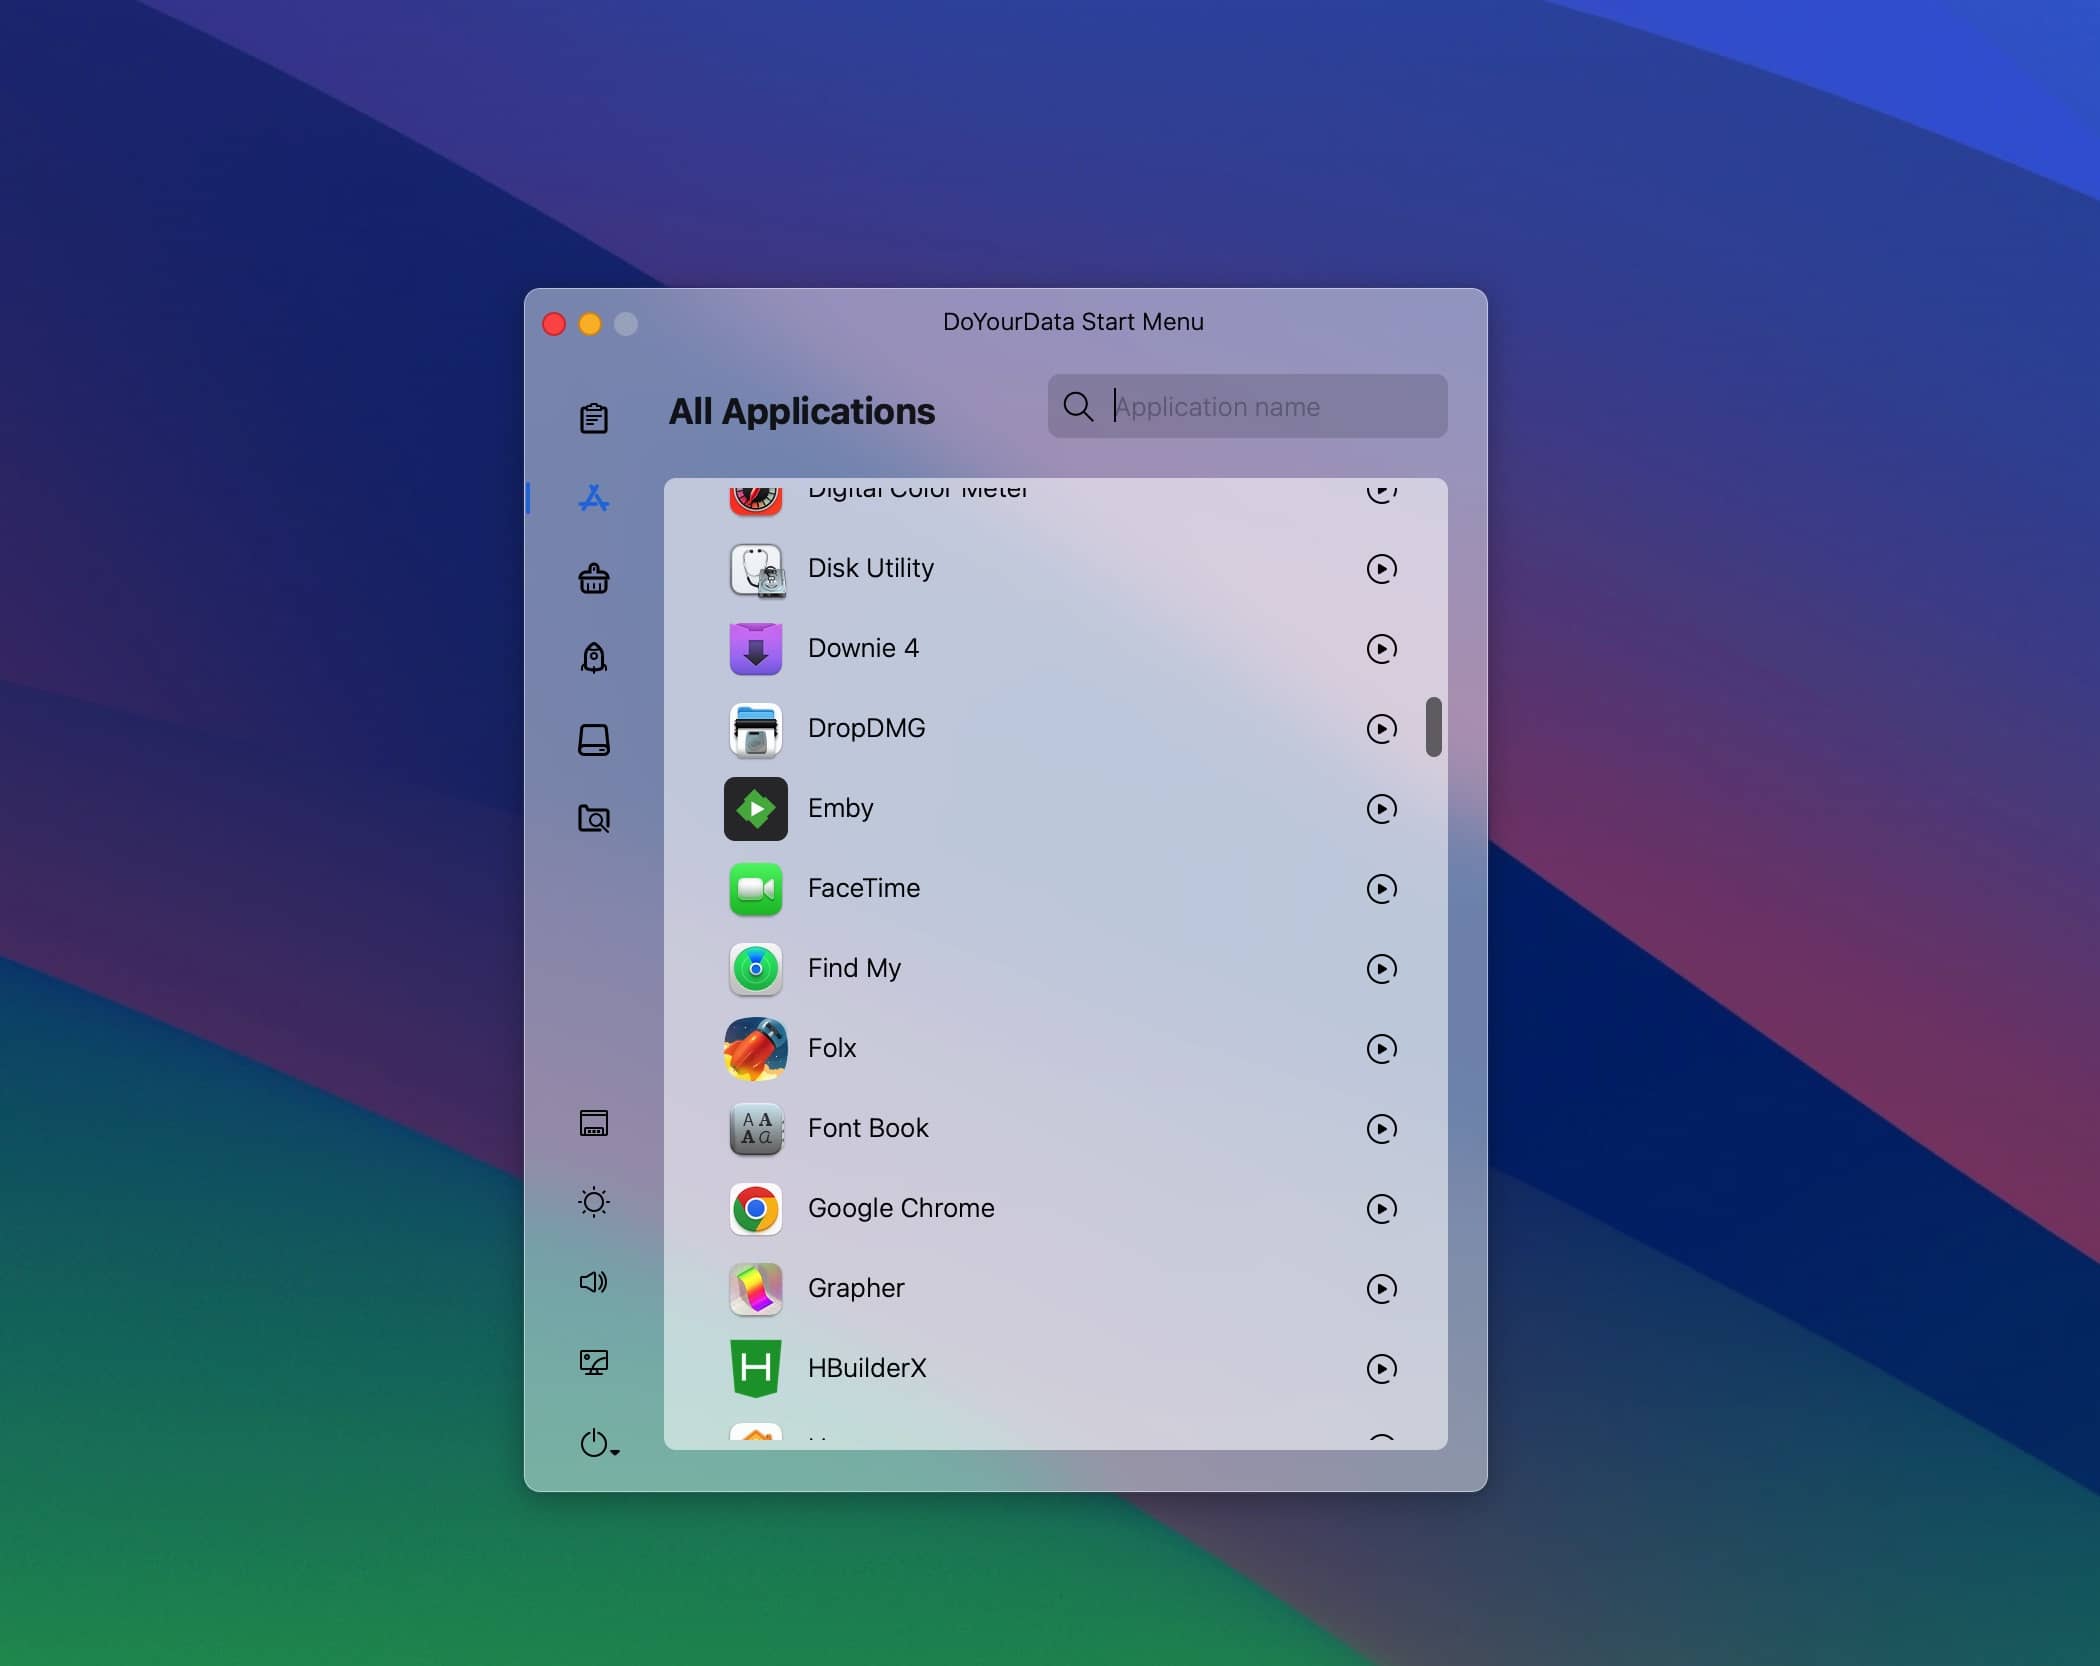Open the disk drive sidebar icon

594,740
